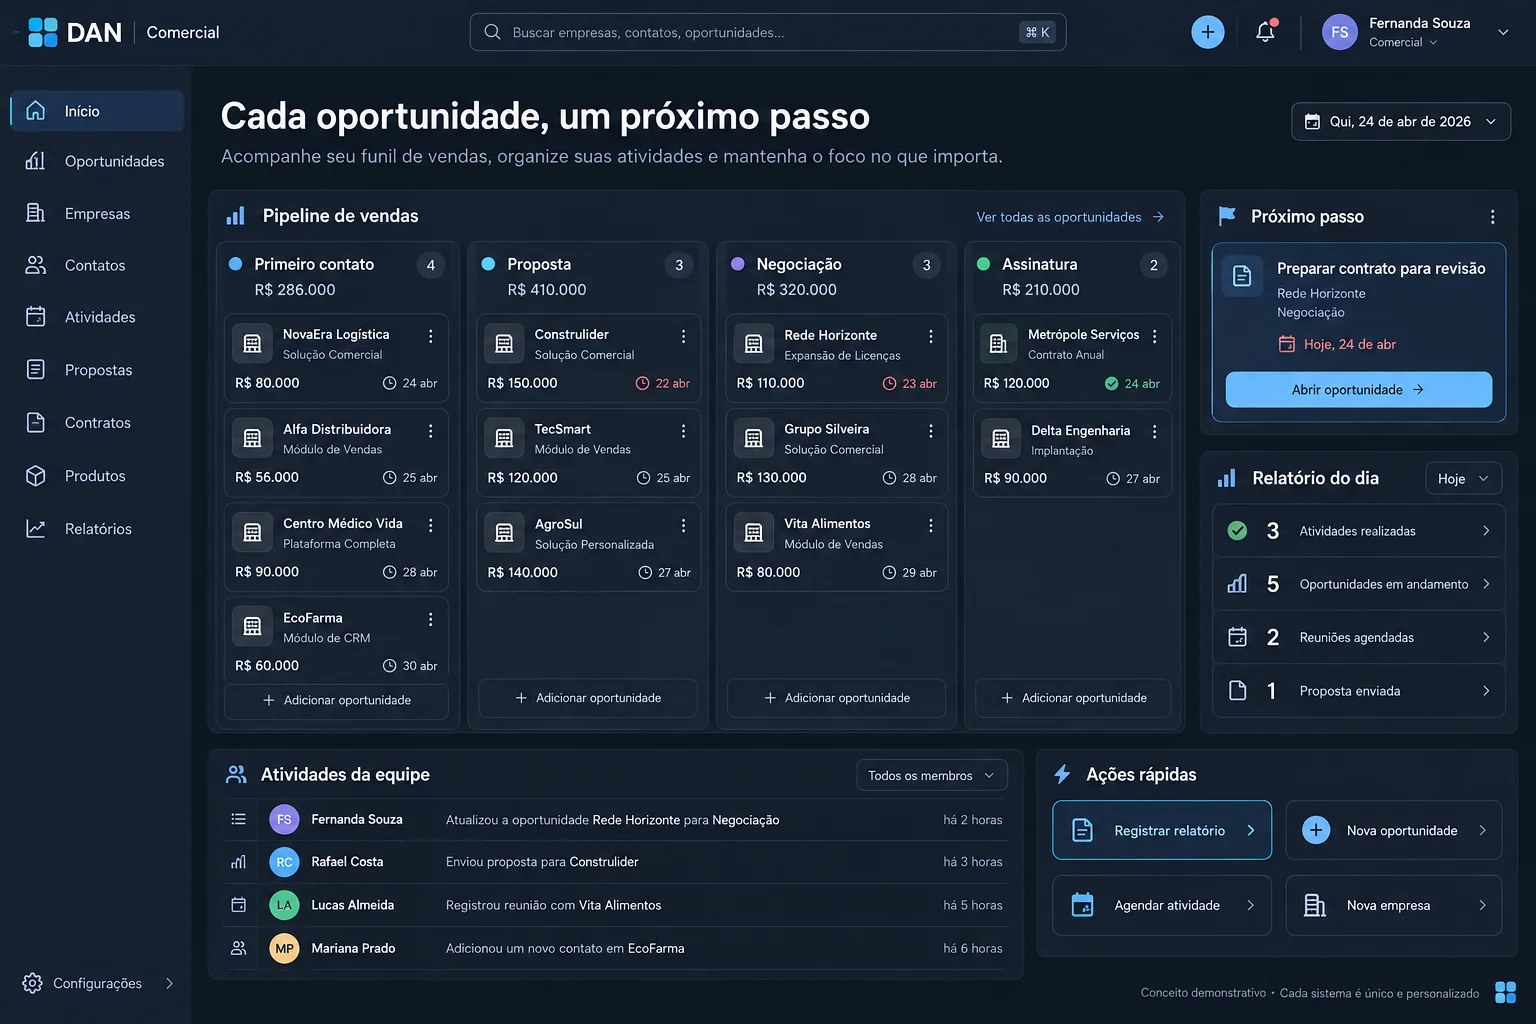Open the Hoje dropdown in Relatório do dia

tap(1463, 479)
